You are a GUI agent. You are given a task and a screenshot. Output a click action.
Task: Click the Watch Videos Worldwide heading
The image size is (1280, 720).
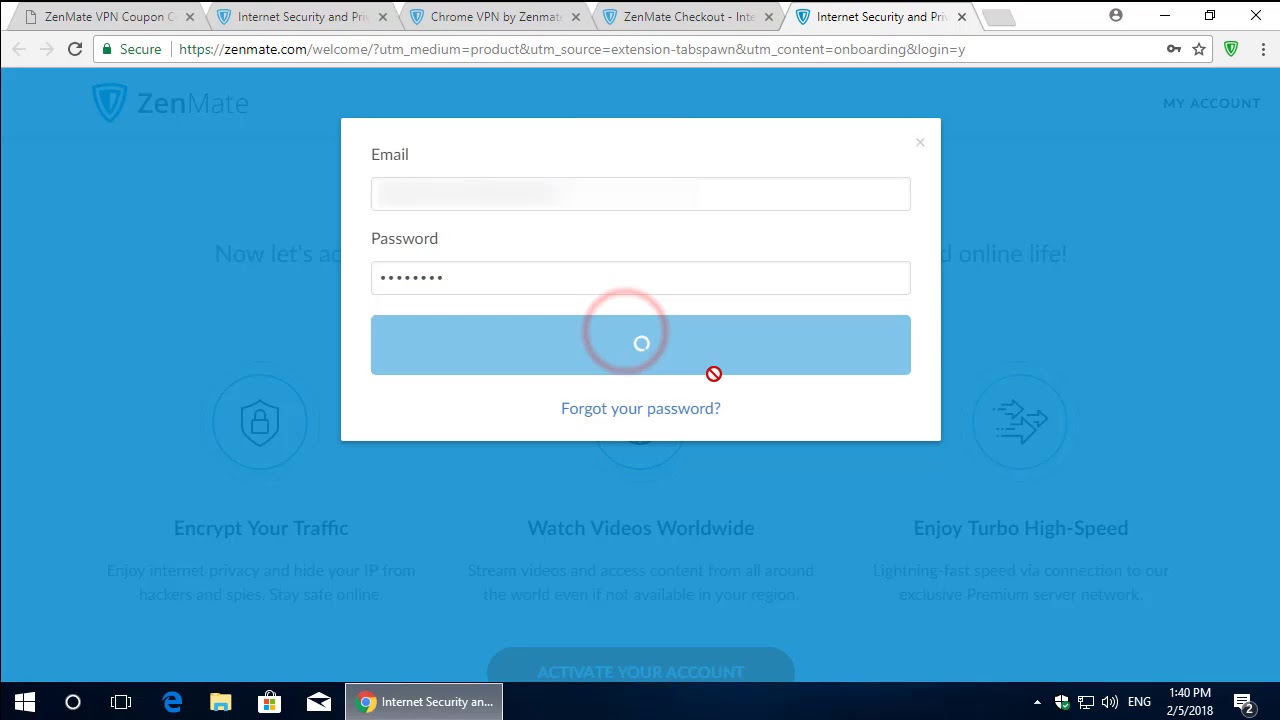point(640,528)
